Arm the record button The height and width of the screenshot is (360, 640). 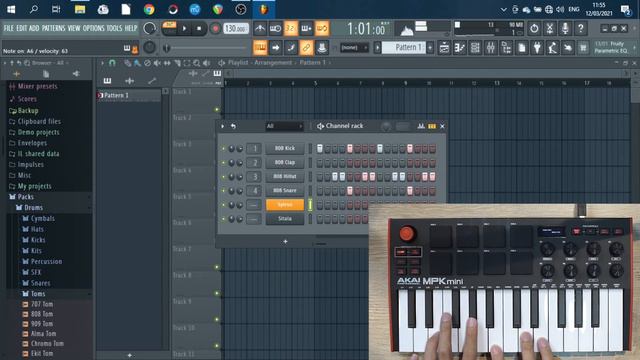(215, 29)
